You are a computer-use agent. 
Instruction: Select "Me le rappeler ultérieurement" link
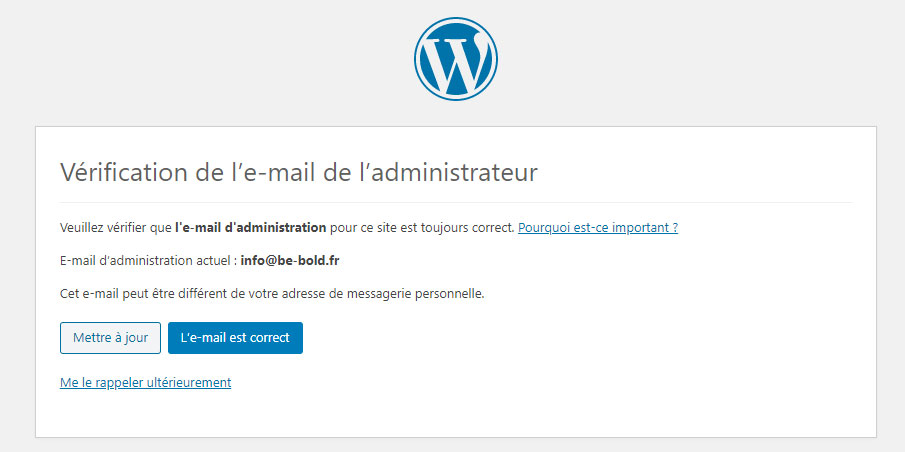145,382
